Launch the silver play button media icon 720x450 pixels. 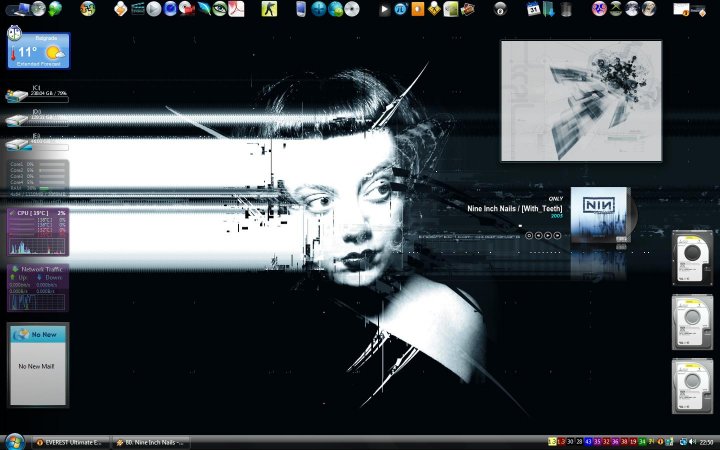(x=154, y=9)
